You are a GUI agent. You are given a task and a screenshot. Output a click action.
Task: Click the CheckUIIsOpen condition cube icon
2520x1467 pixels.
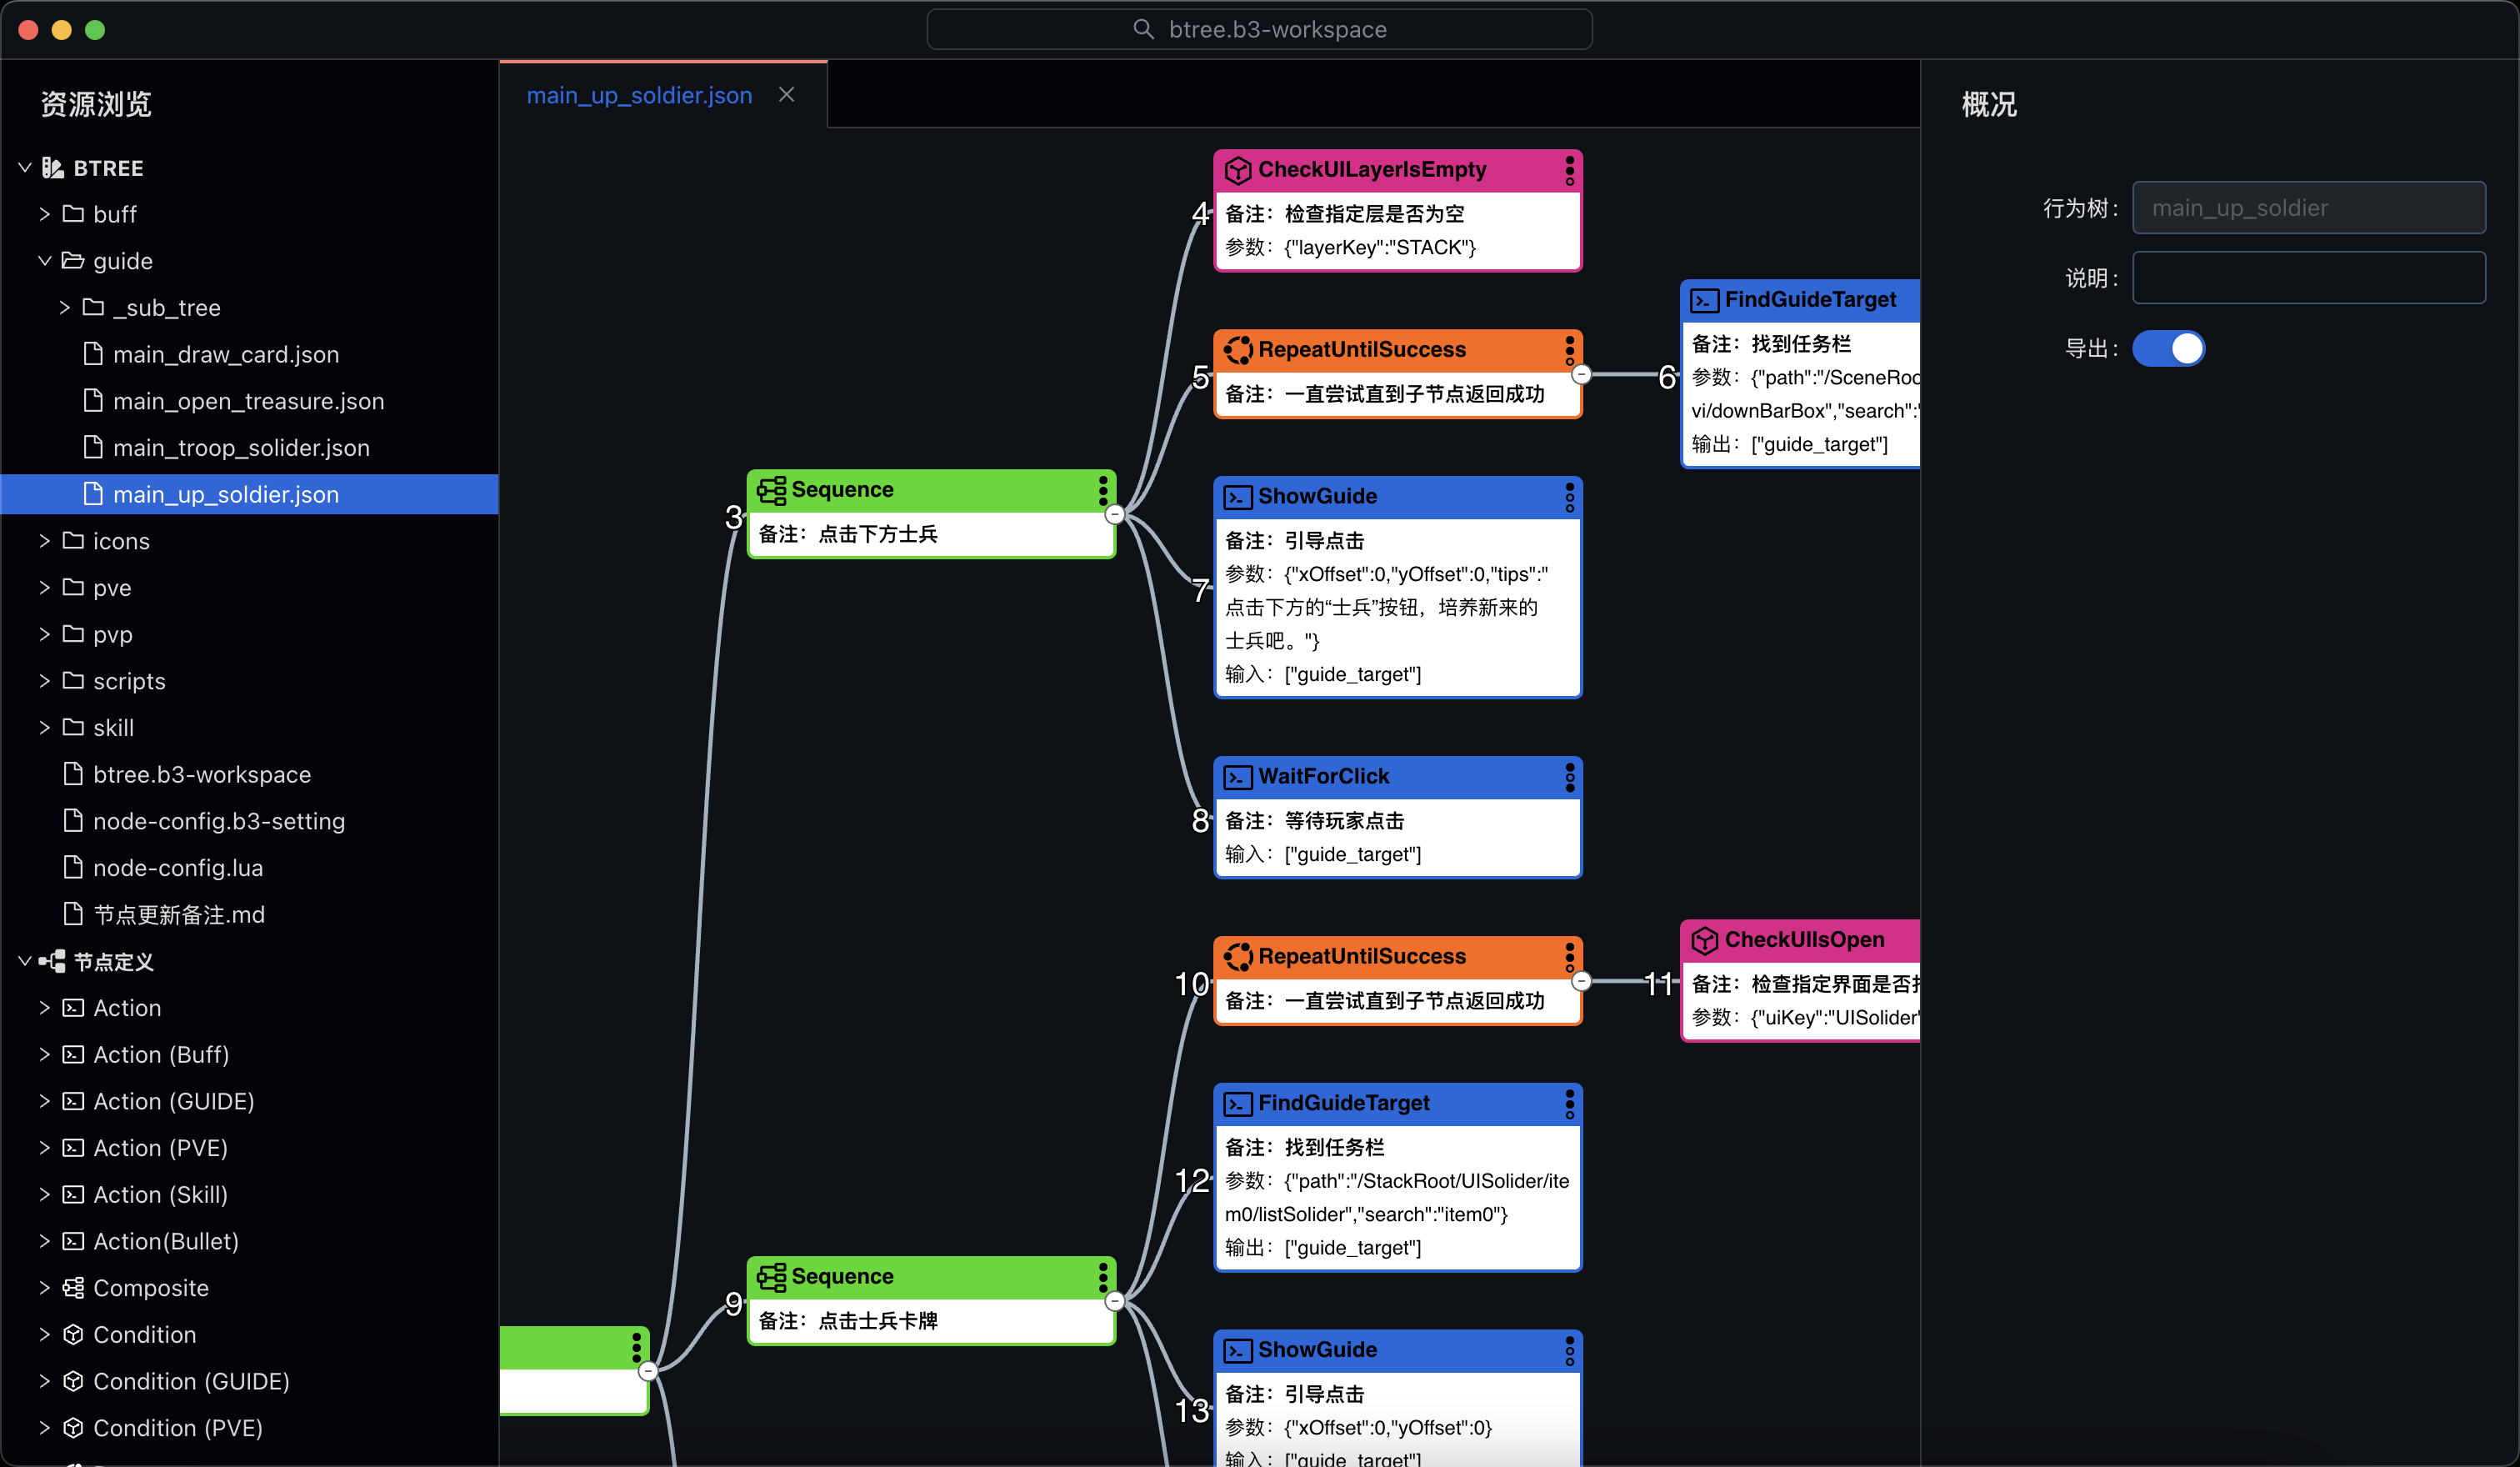point(1704,940)
